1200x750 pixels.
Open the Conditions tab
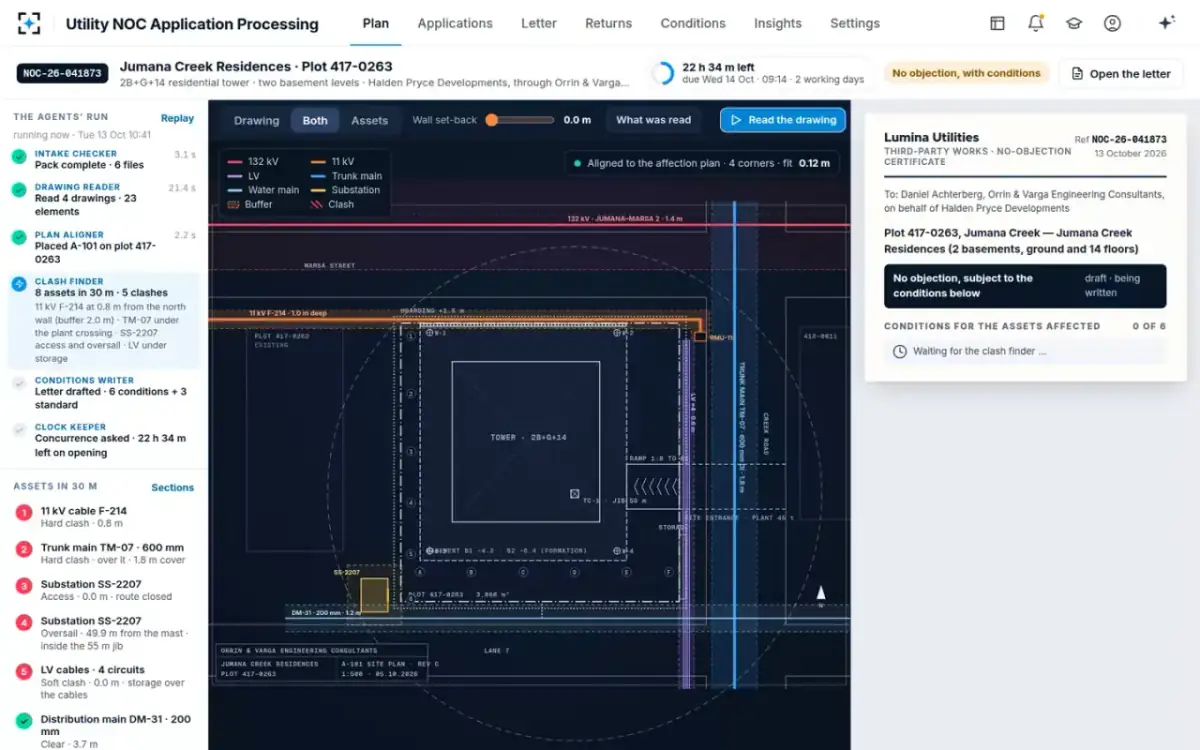coord(693,23)
